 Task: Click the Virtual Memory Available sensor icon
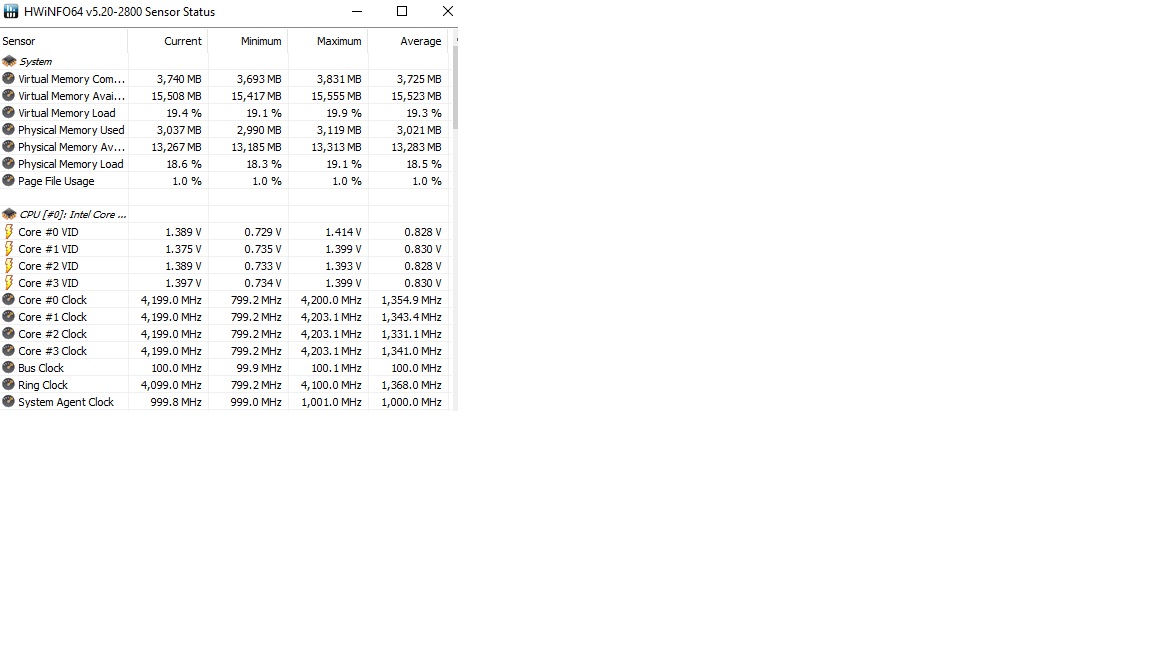(9, 95)
